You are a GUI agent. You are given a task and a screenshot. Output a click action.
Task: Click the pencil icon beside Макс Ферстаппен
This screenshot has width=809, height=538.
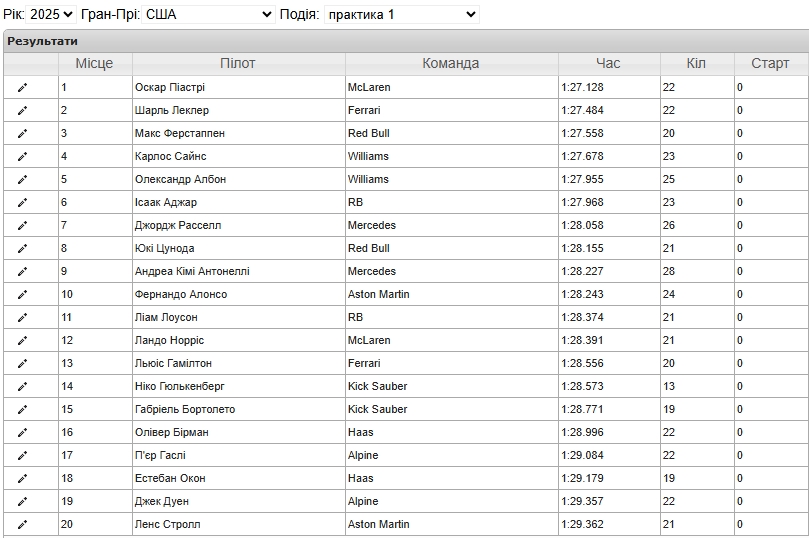click(22, 134)
